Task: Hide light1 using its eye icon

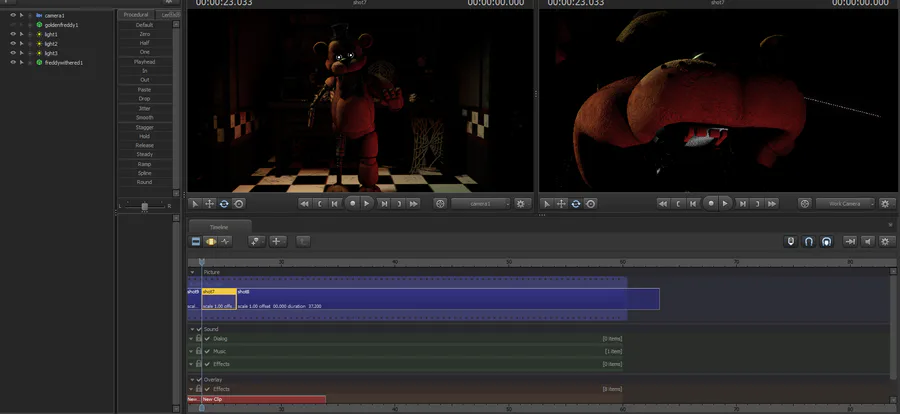Action: click(x=13, y=34)
